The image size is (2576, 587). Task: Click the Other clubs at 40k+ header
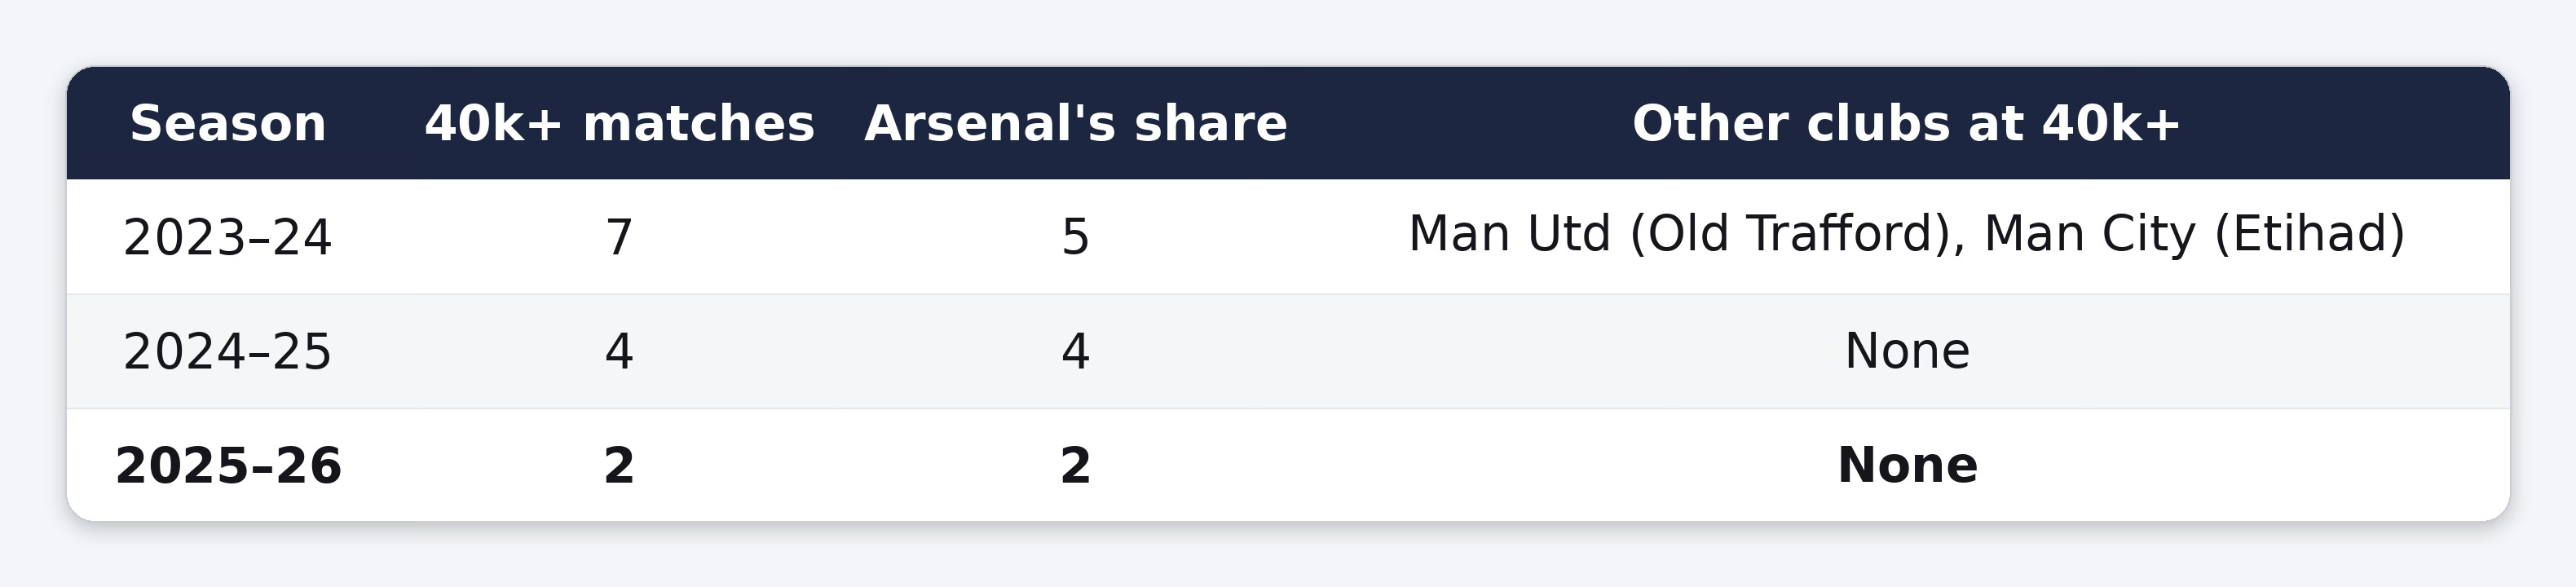point(1906,124)
